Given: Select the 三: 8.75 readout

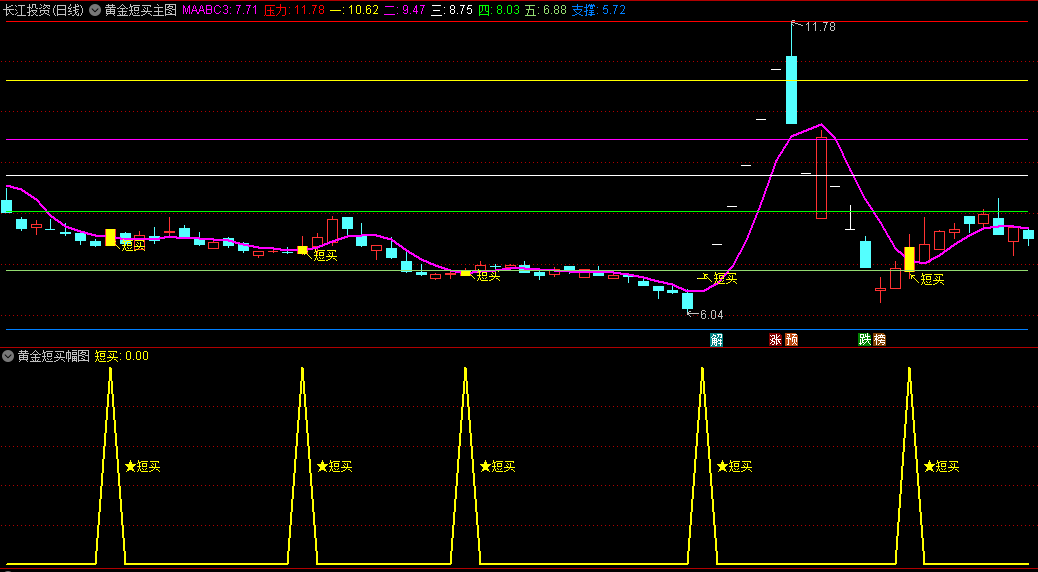Looking at the screenshot, I should click(452, 10).
